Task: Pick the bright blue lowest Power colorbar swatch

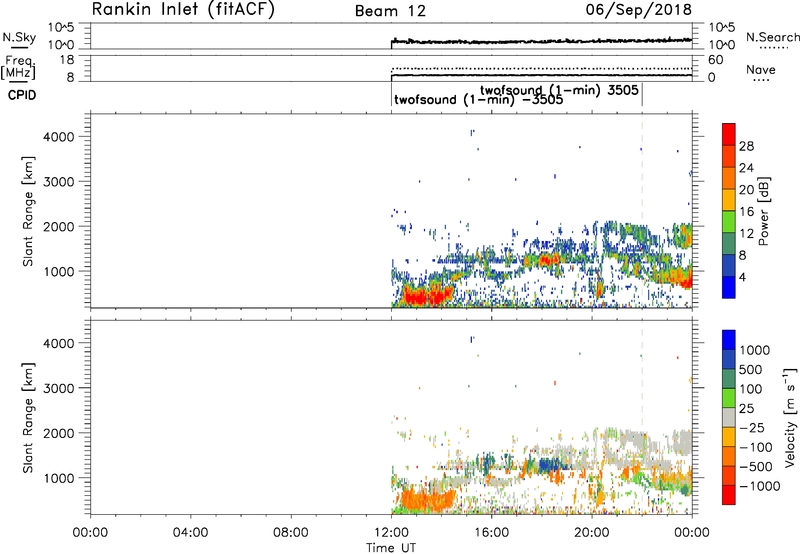Action: click(x=729, y=287)
